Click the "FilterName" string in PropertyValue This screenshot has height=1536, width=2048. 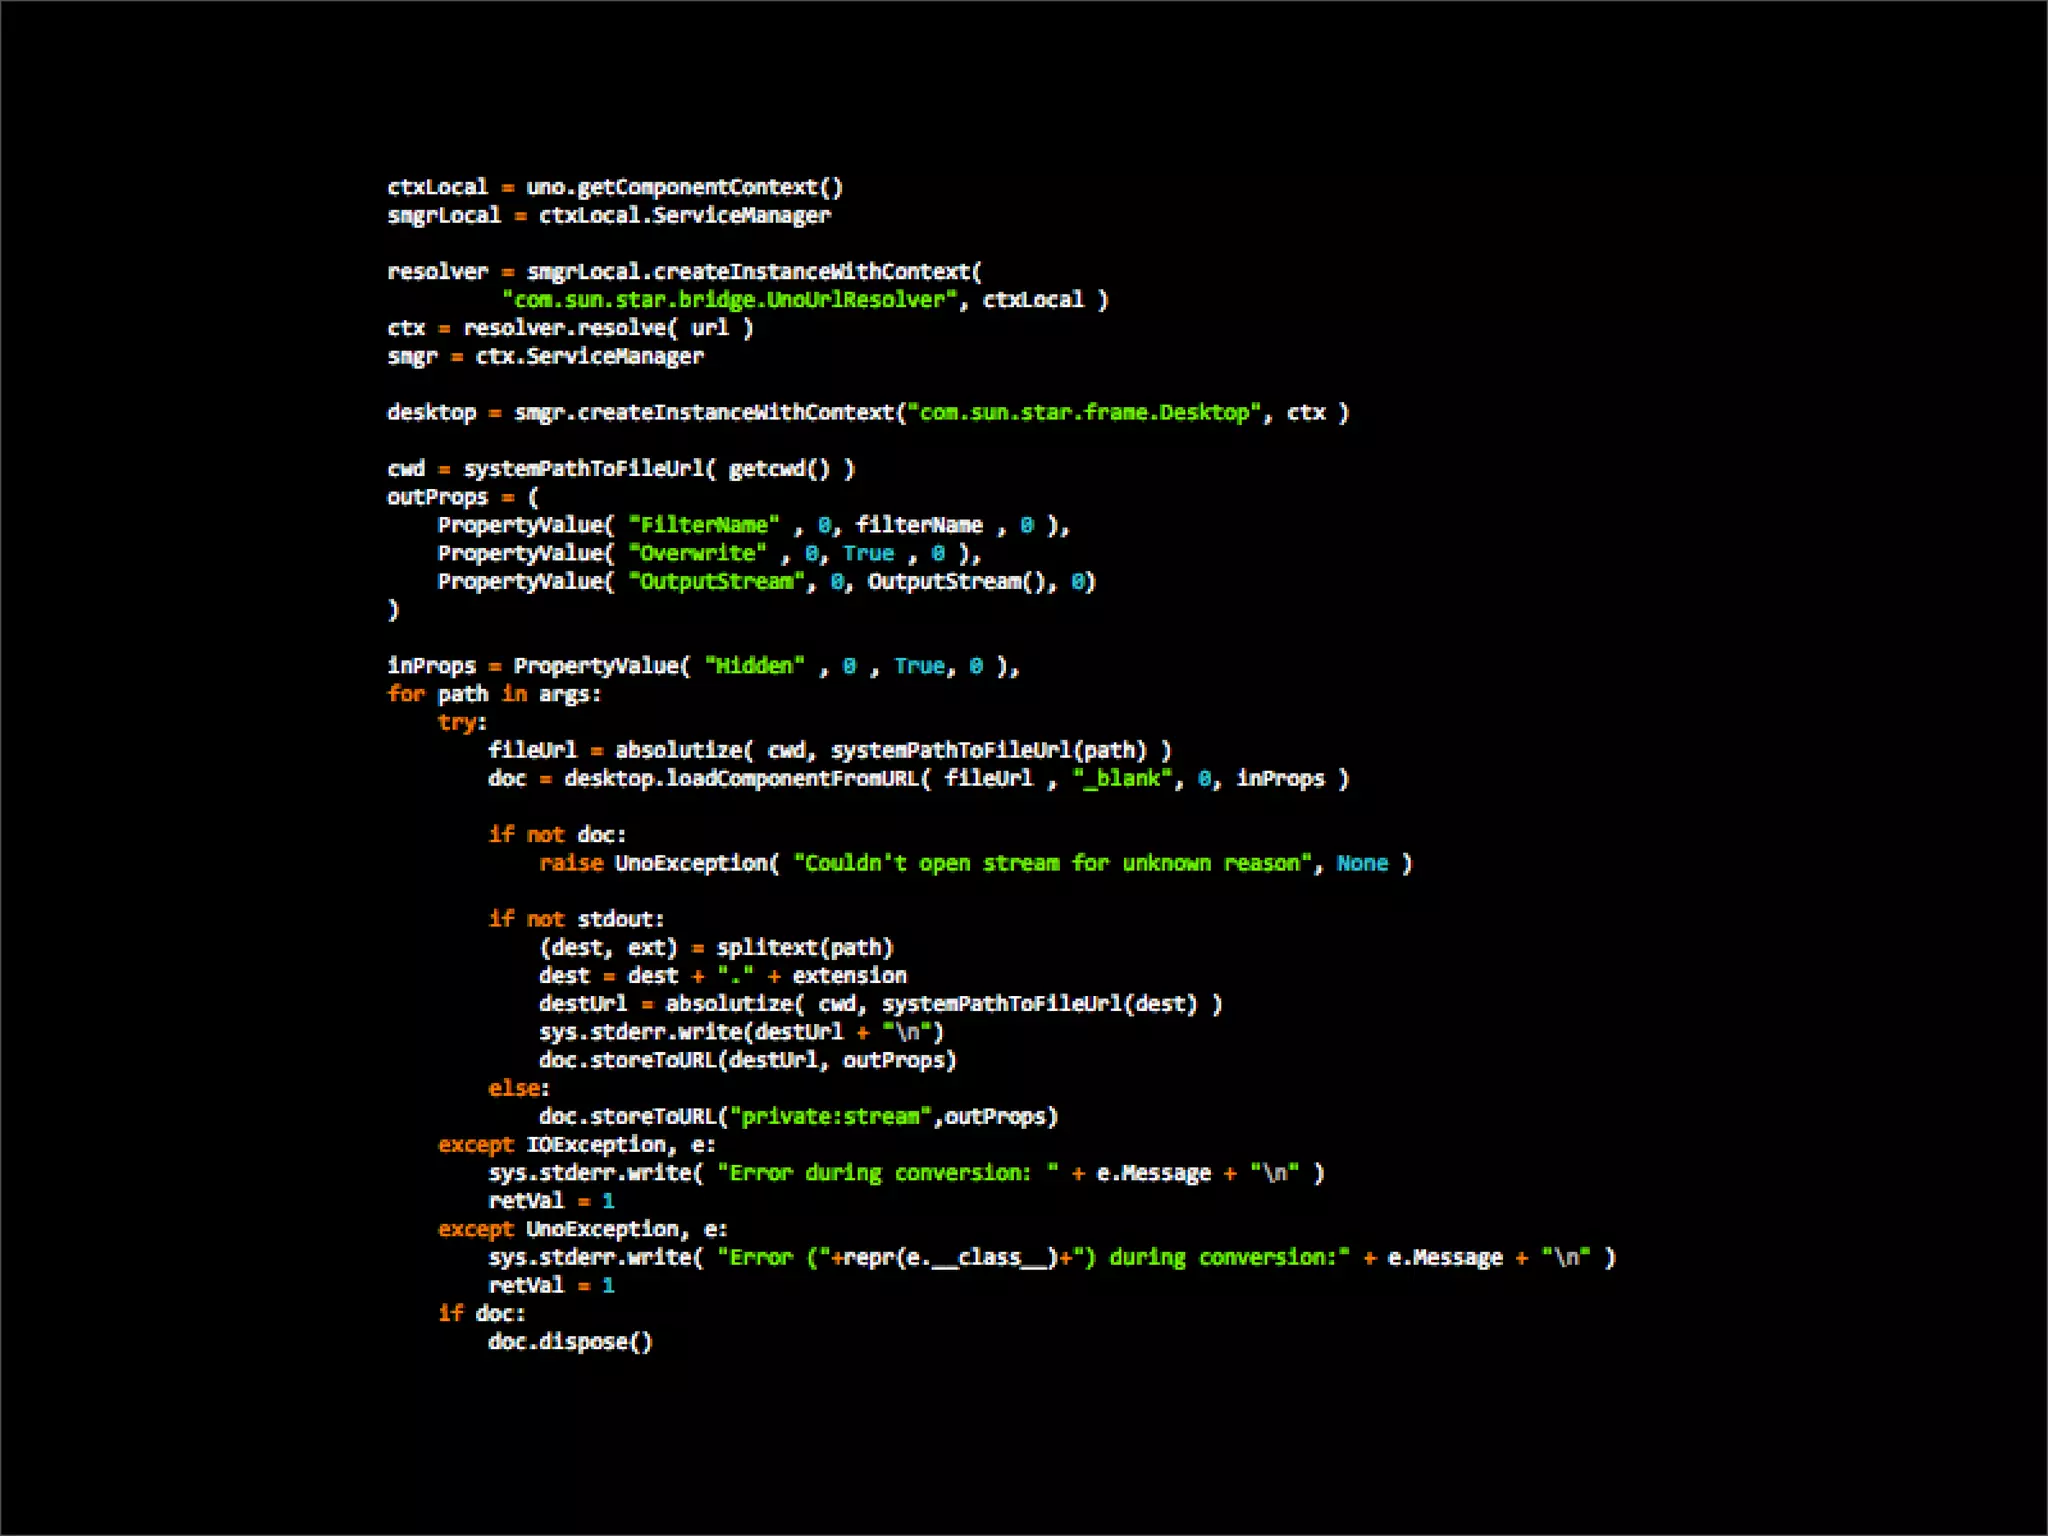click(703, 525)
